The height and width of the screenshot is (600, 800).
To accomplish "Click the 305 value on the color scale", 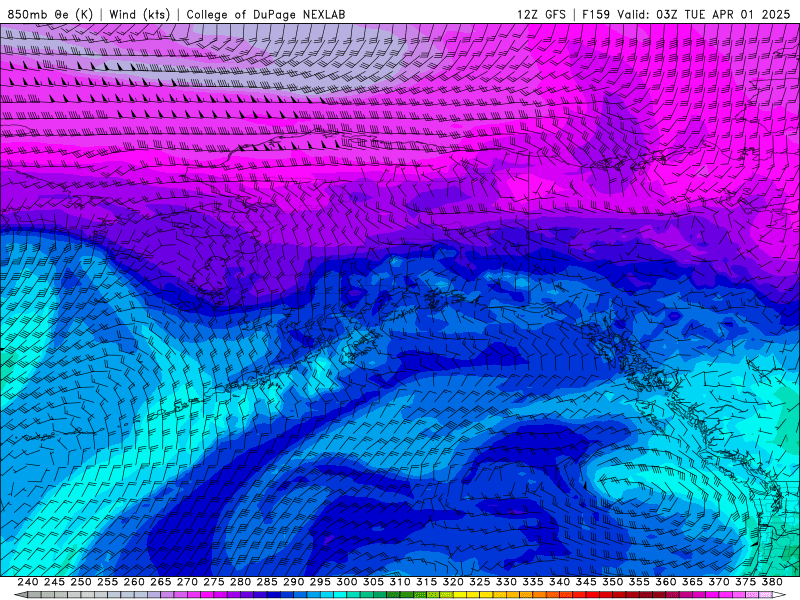I will tap(373, 582).
